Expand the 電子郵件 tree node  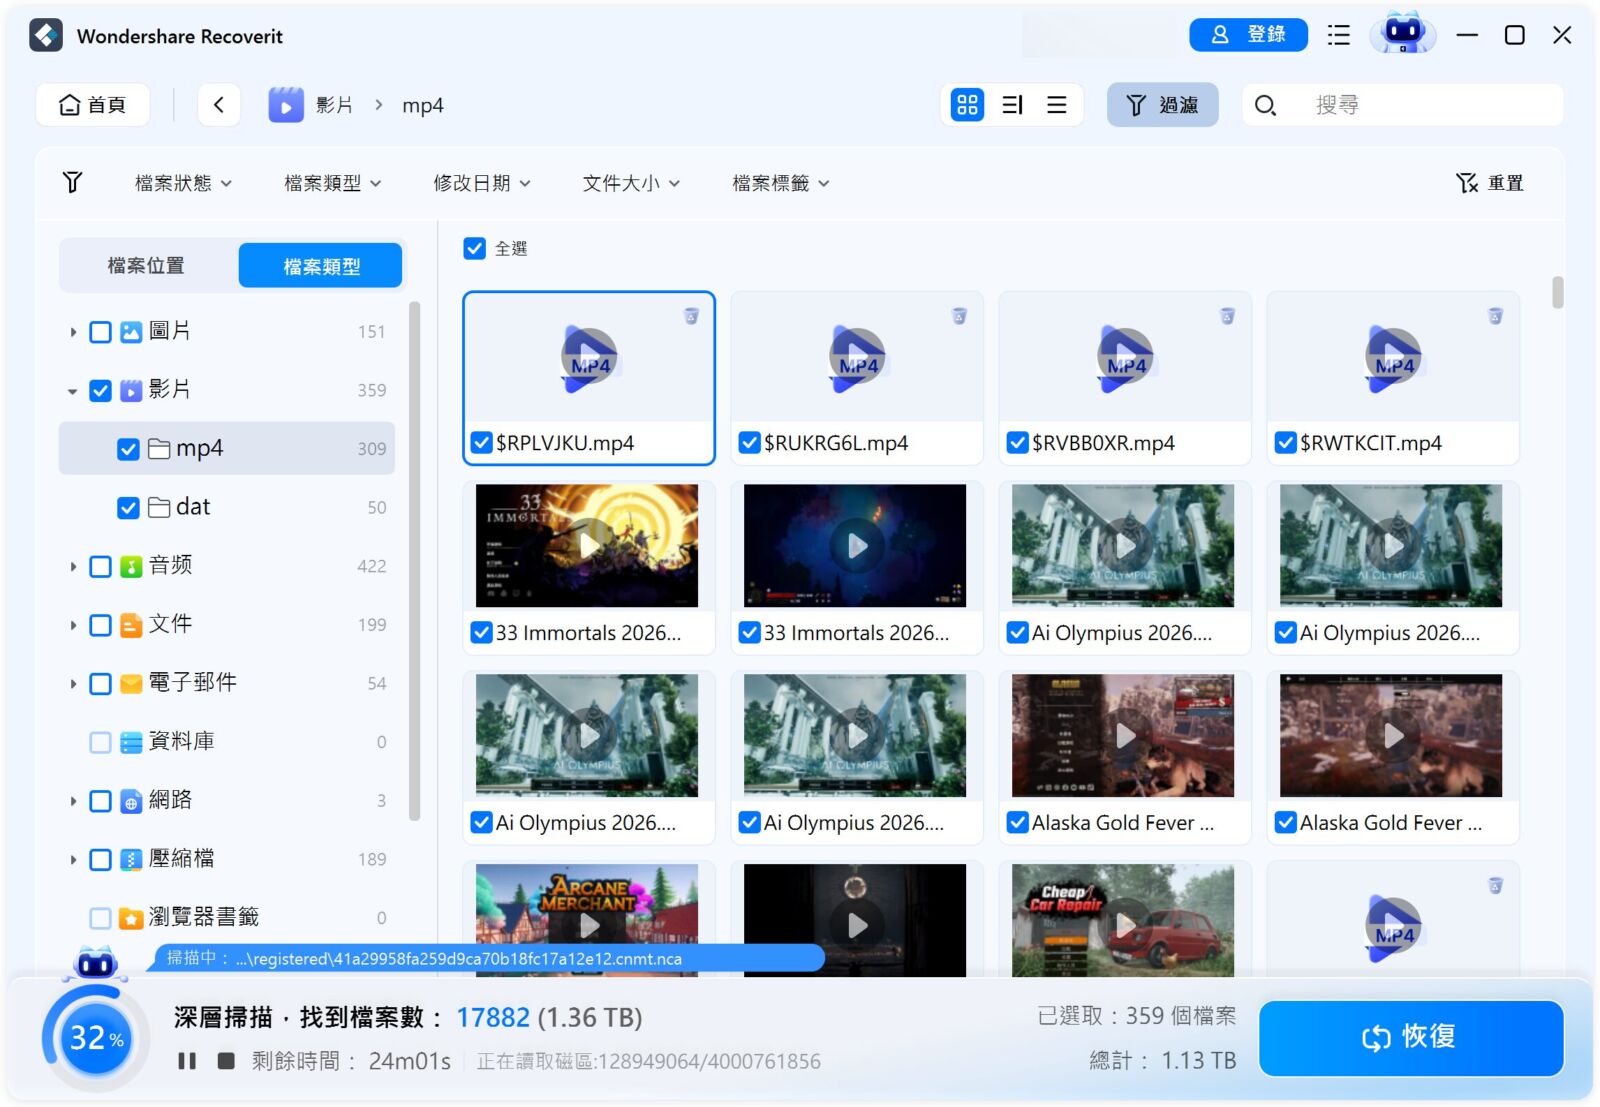[x=73, y=684]
